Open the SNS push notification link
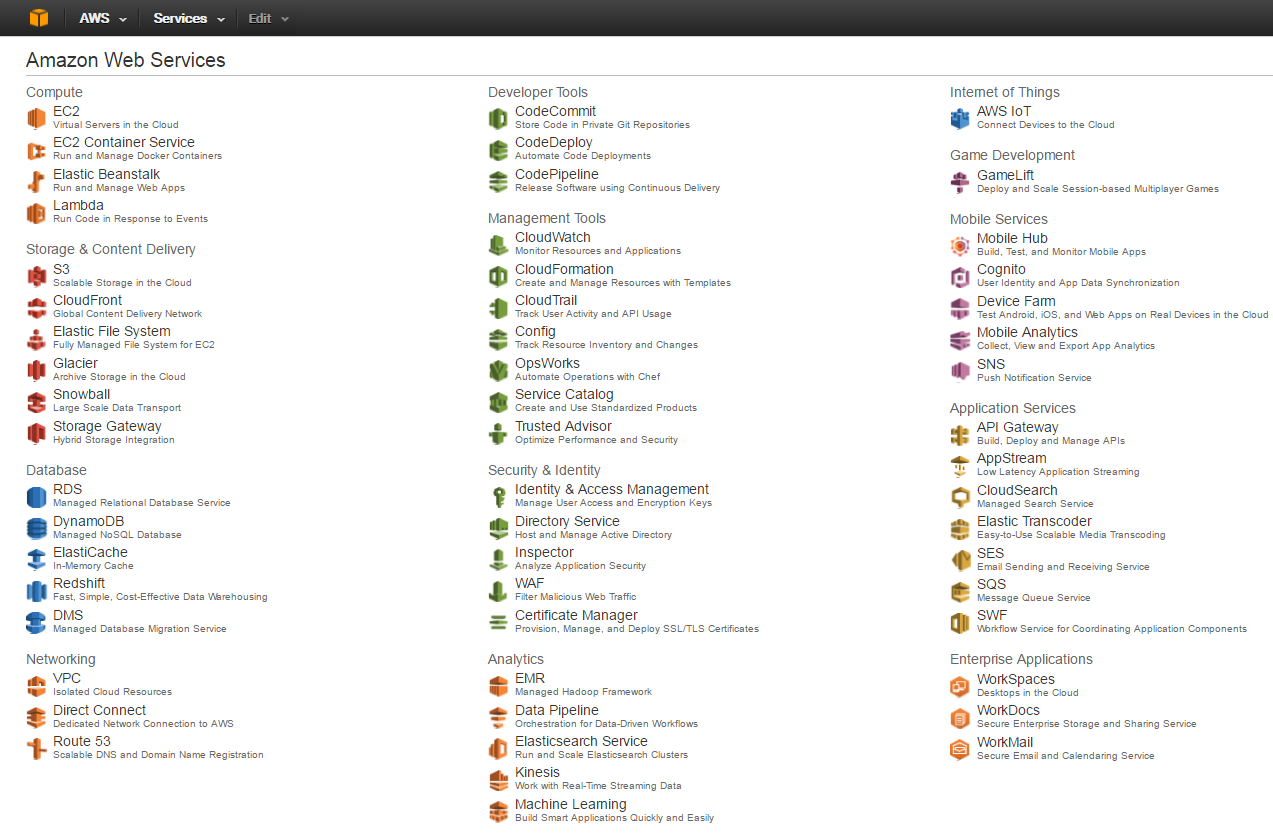Viewport: 1273px width, 833px height. pos(991,364)
